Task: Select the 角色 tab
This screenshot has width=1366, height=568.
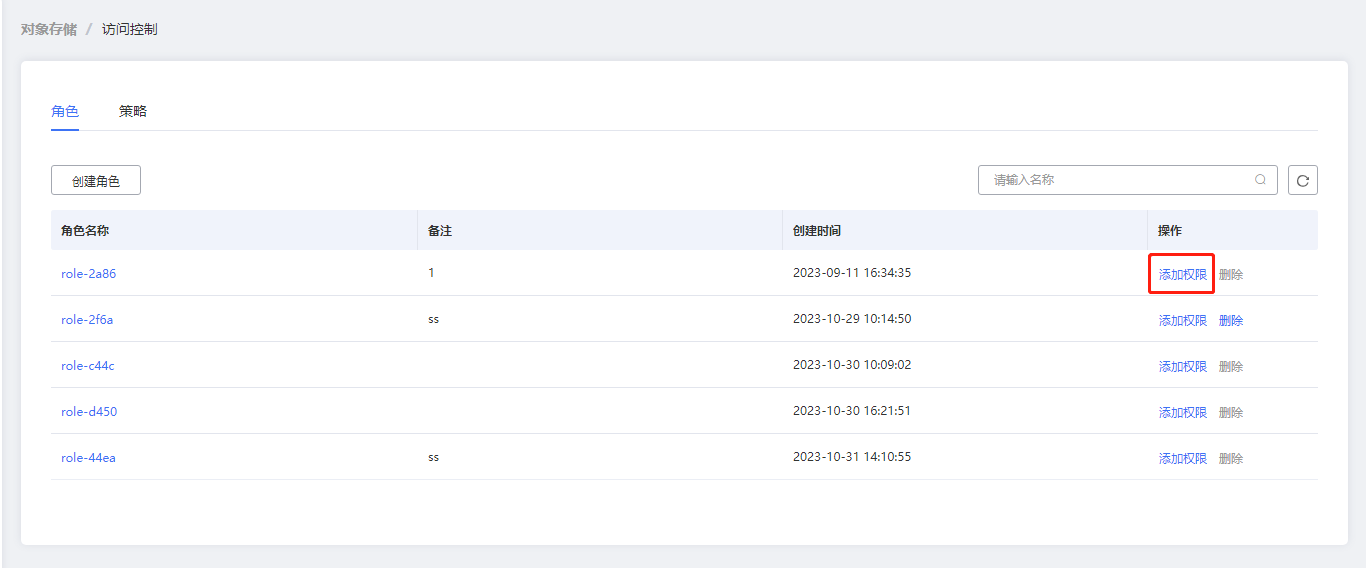Action: [x=65, y=111]
